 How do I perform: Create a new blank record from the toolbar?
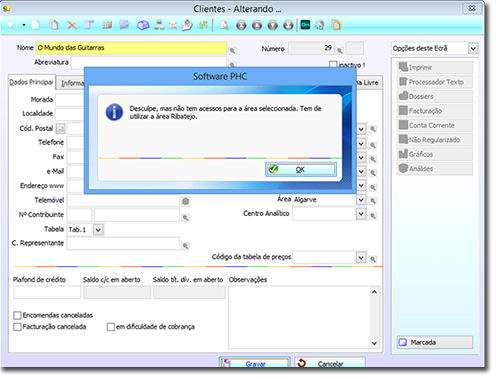36,25
